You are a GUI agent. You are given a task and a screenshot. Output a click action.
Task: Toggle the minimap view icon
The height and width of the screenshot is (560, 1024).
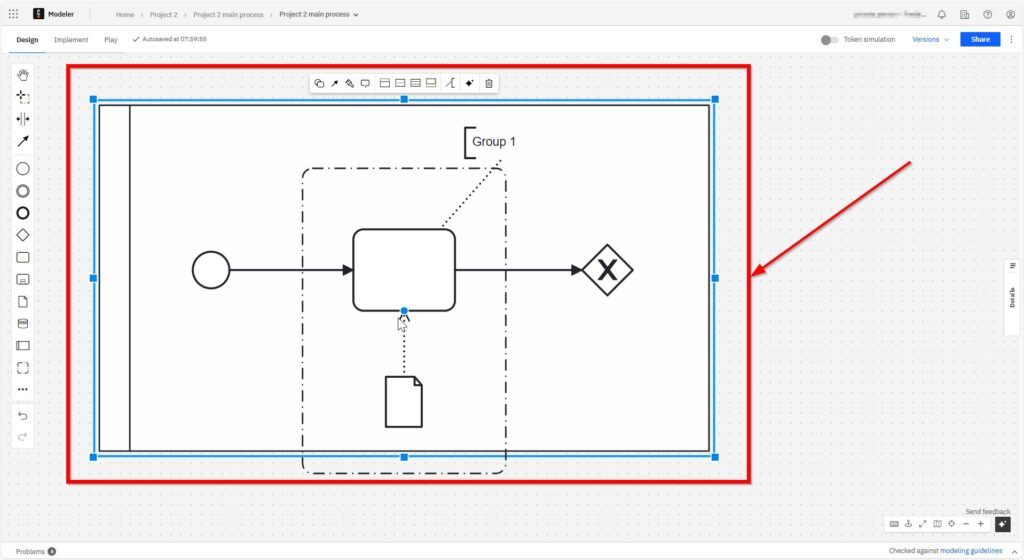click(937, 524)
